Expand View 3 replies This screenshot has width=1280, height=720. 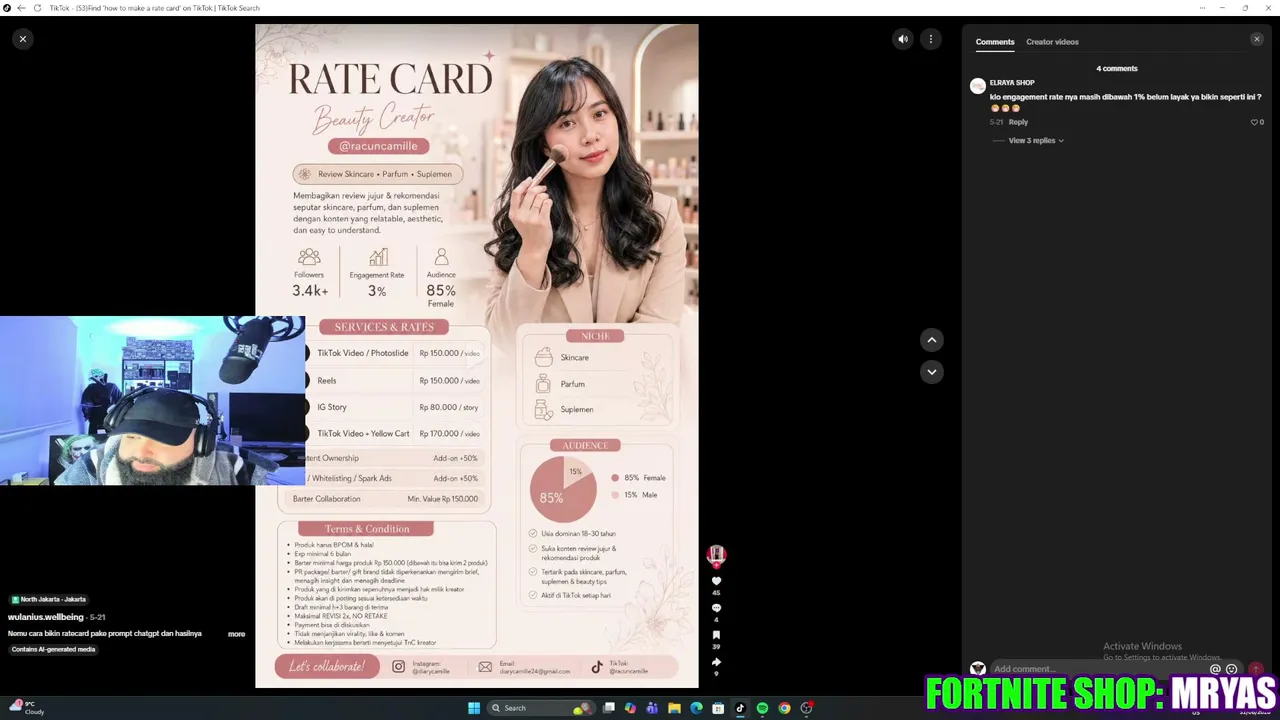[1036, 141]
